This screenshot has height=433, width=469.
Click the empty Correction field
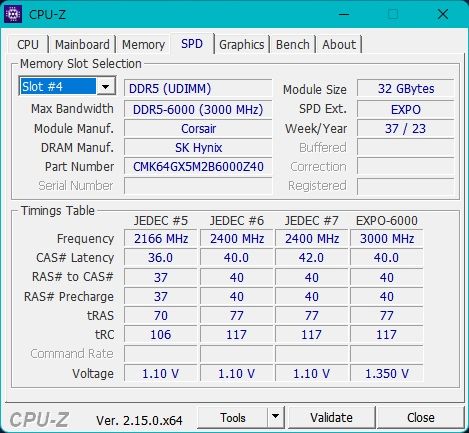(x=406, y=167)
